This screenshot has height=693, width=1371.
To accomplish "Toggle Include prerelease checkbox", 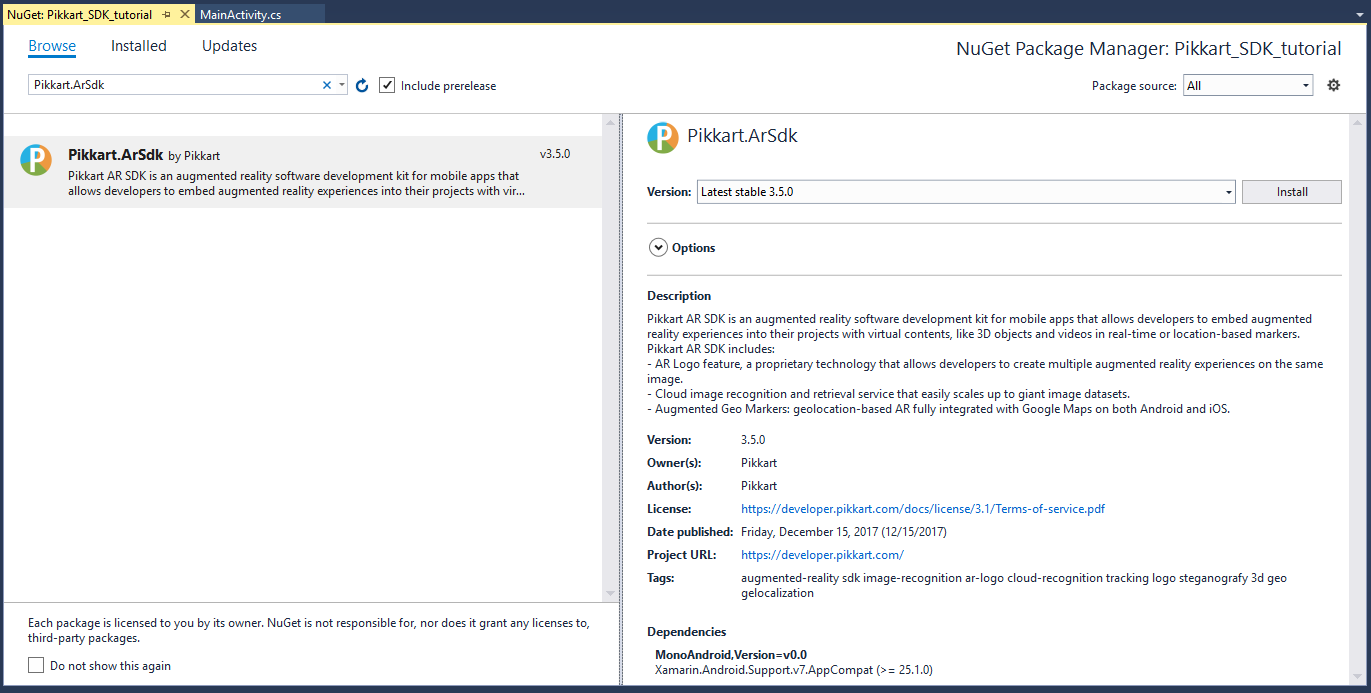I will (x=387, y=85).
